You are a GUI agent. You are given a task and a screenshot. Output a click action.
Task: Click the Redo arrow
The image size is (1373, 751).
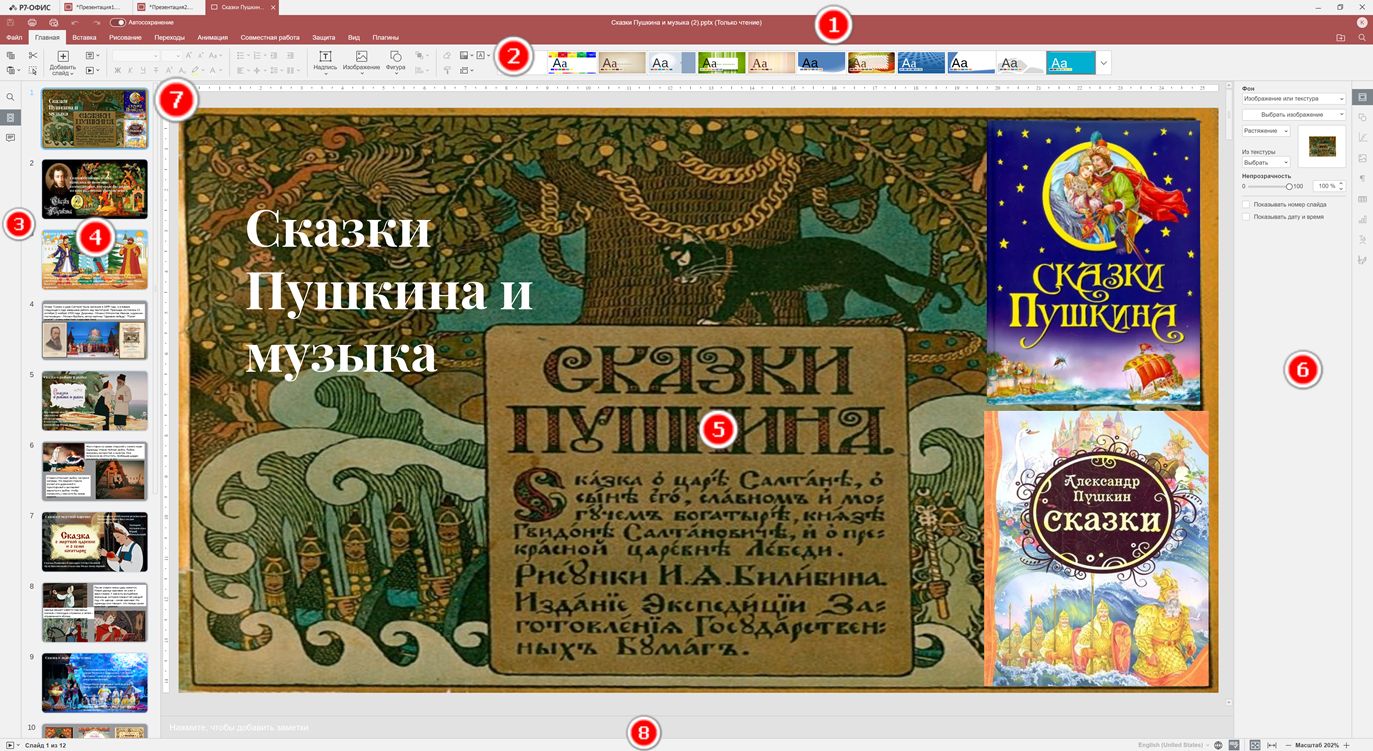pyautogui.click(x=96, y=22)
